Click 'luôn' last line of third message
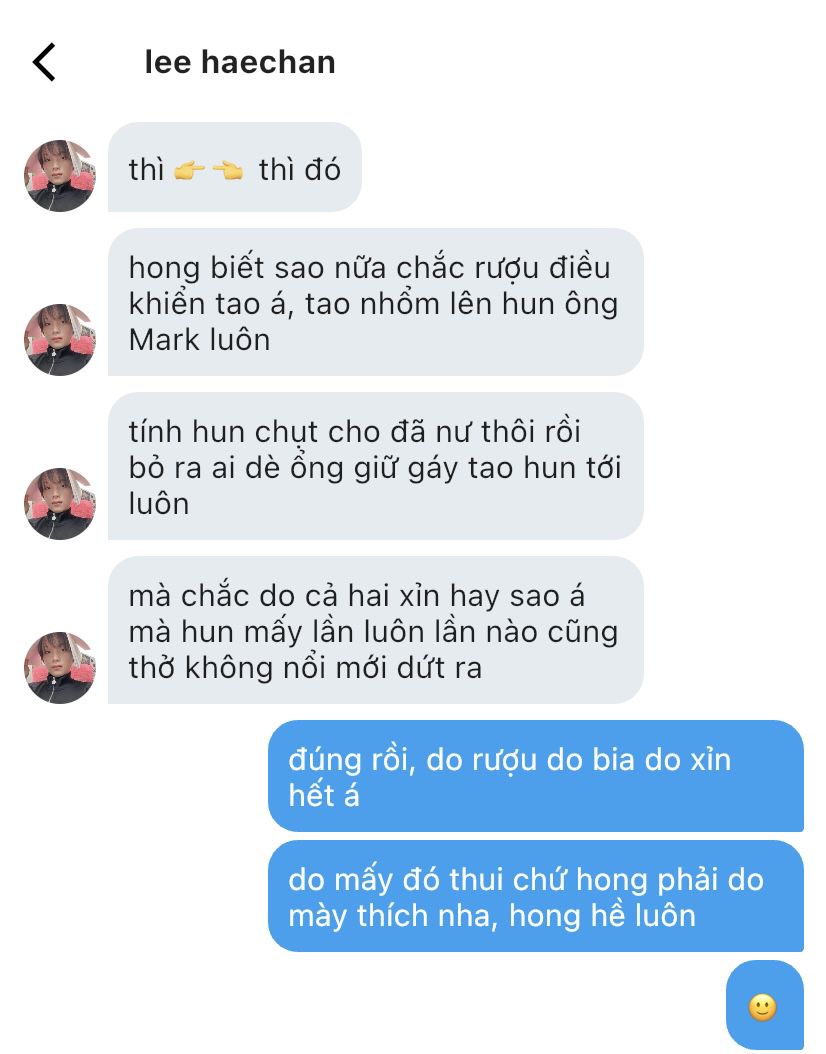Viewport: 826px width, 1054px height. pyautogui.click(x=159, y=504)
